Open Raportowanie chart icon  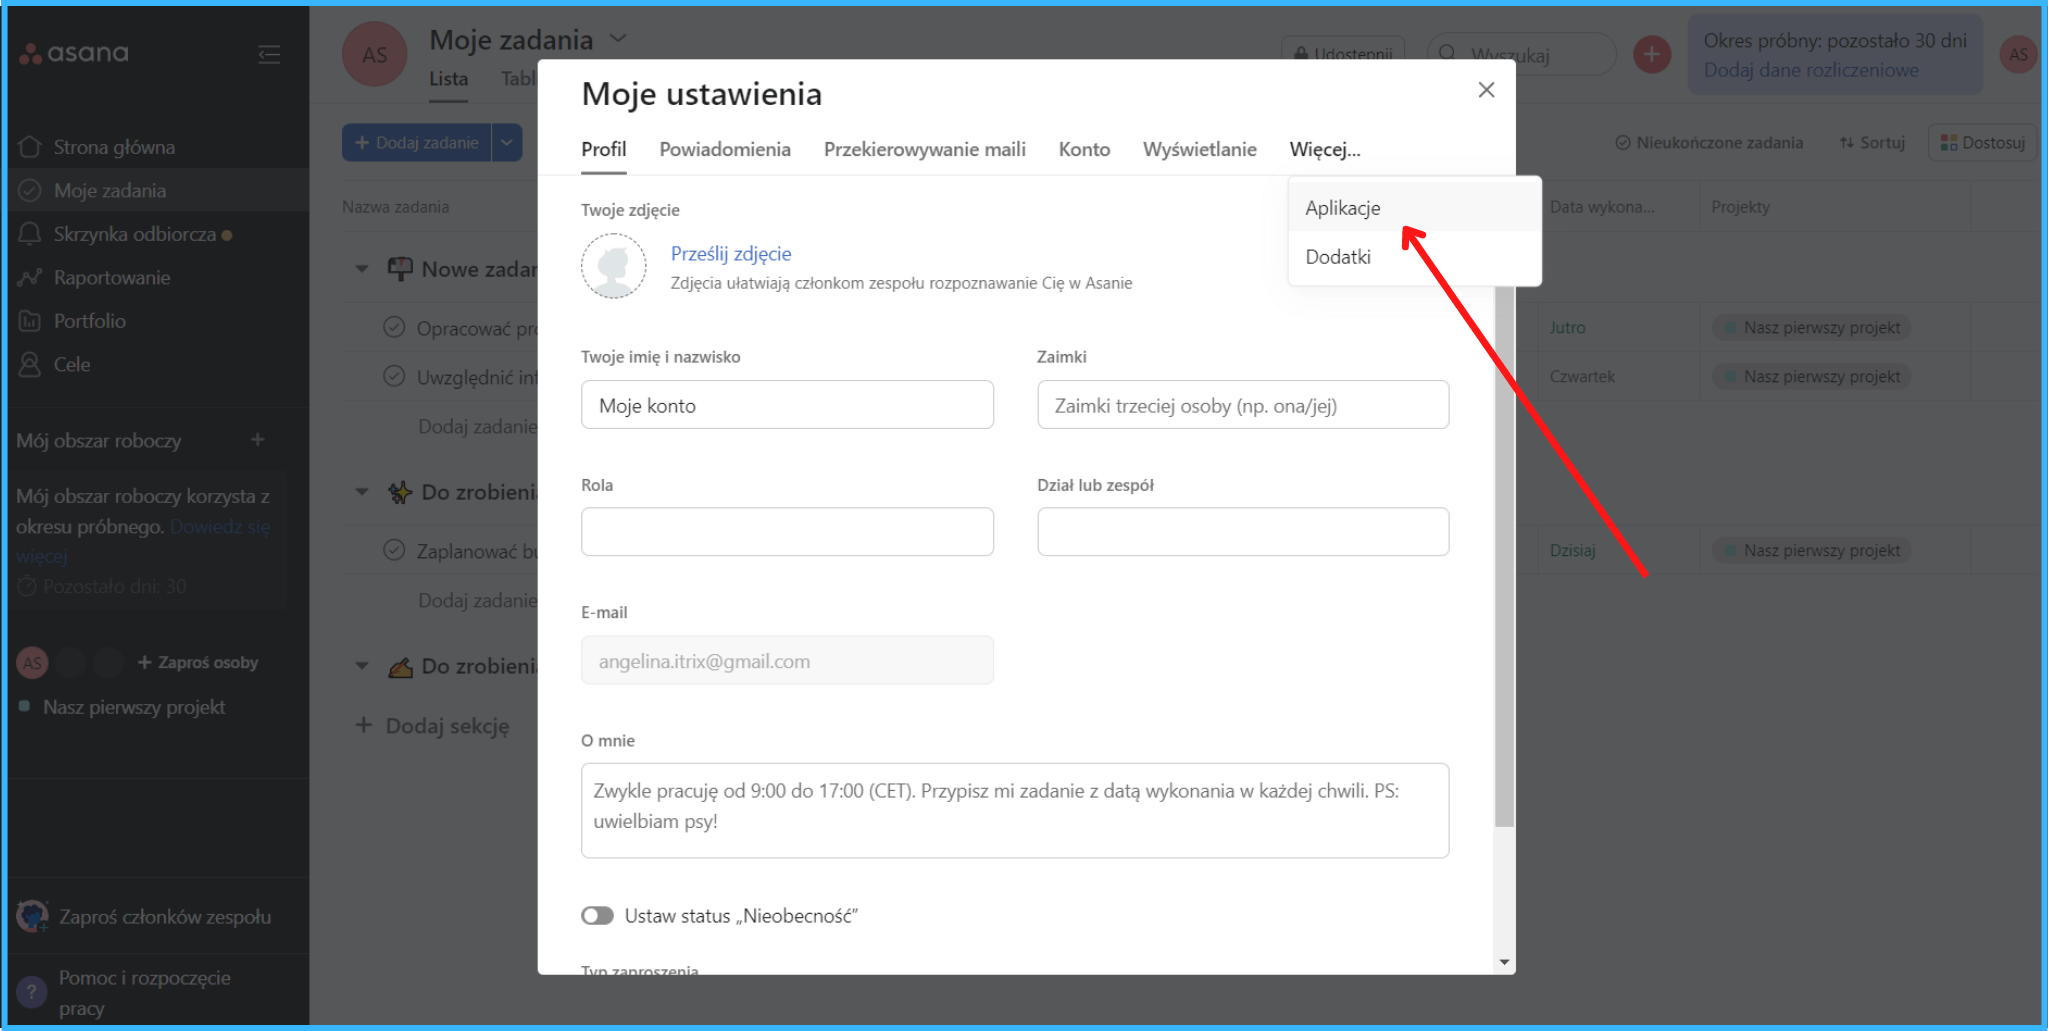coord(30,278)
